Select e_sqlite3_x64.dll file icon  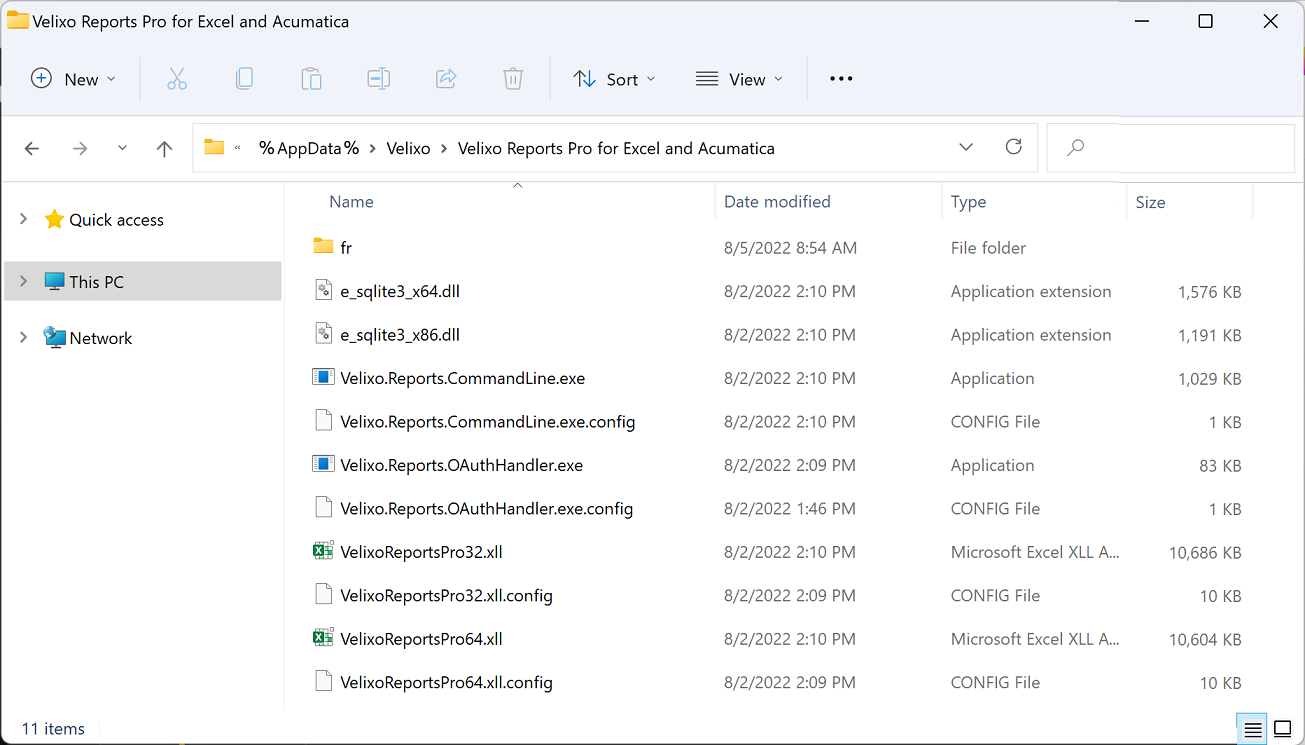[x=323, y=291]
